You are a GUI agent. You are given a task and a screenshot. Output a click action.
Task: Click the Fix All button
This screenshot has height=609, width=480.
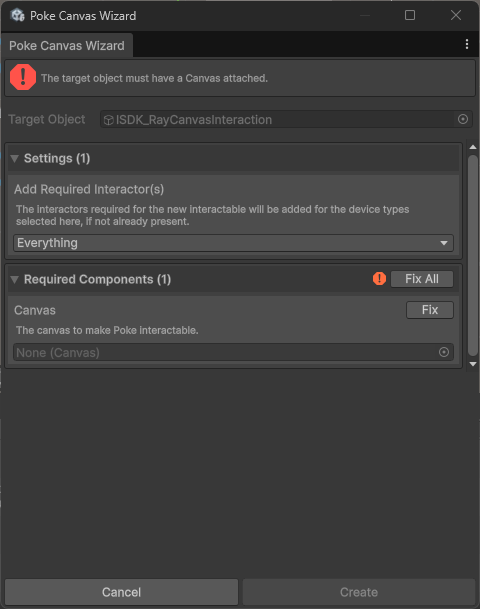click(x=422, y=279)
